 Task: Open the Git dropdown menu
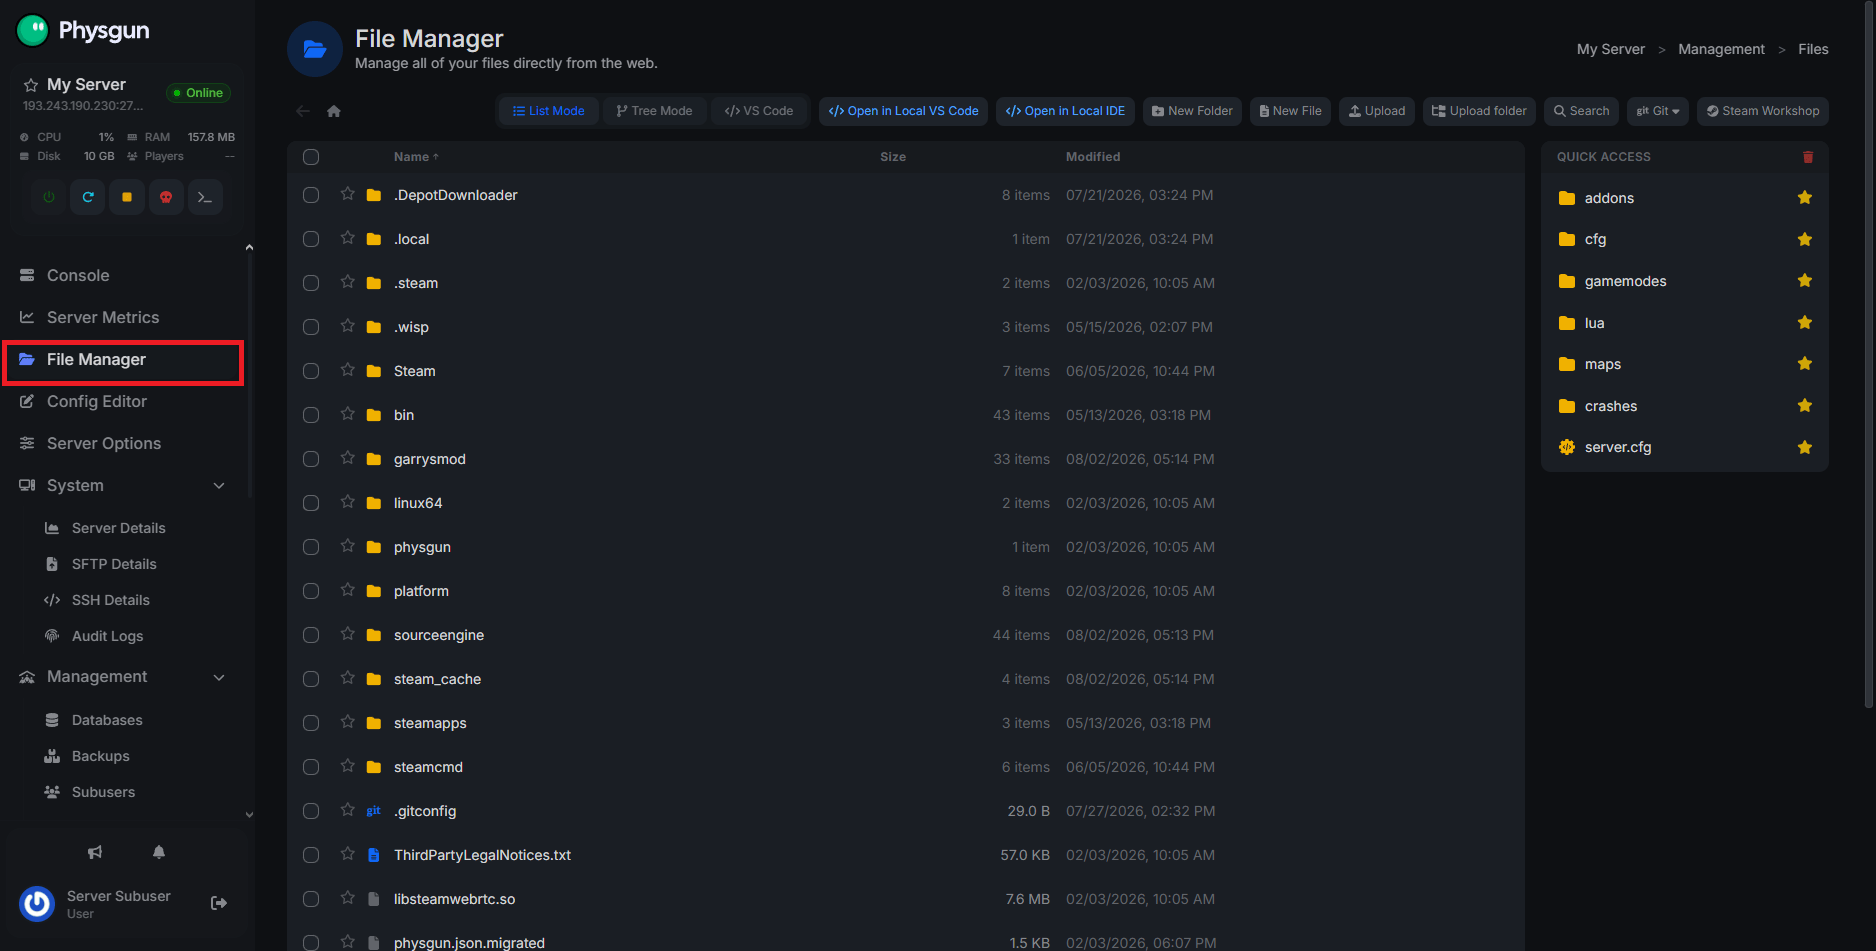[x=1658, y=111]
